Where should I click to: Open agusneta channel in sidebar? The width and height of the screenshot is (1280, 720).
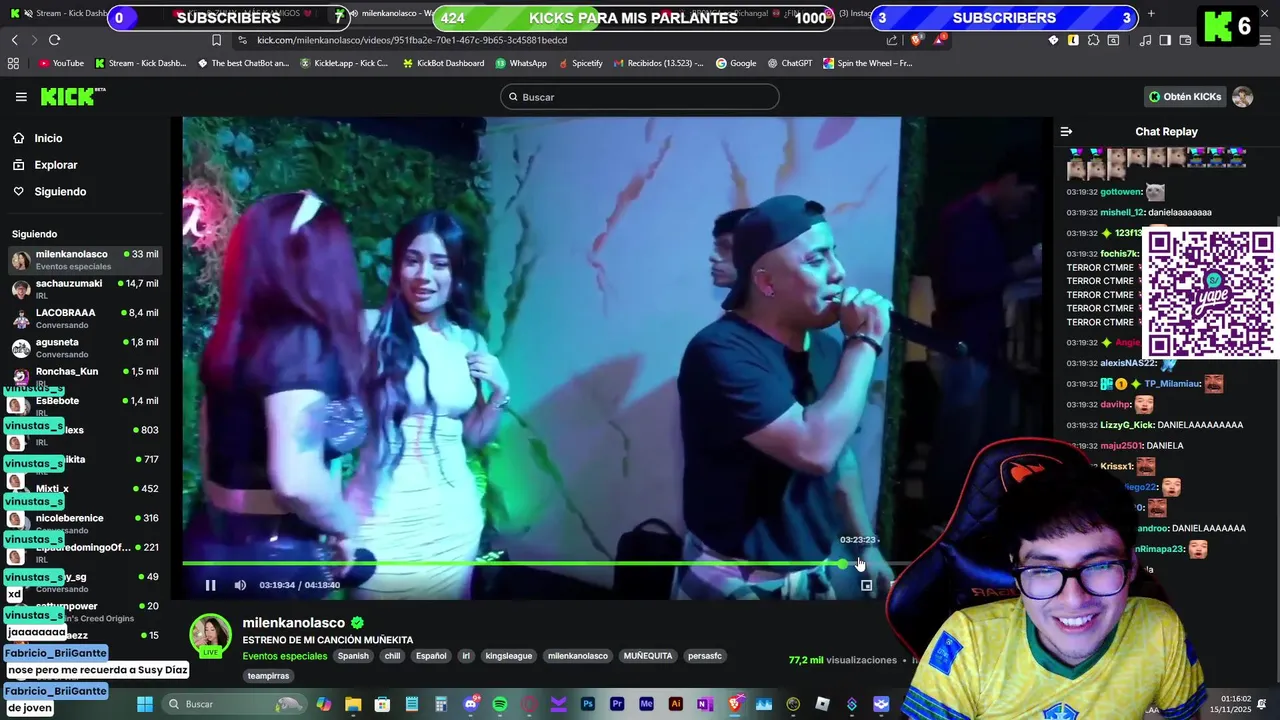[85, 347]
